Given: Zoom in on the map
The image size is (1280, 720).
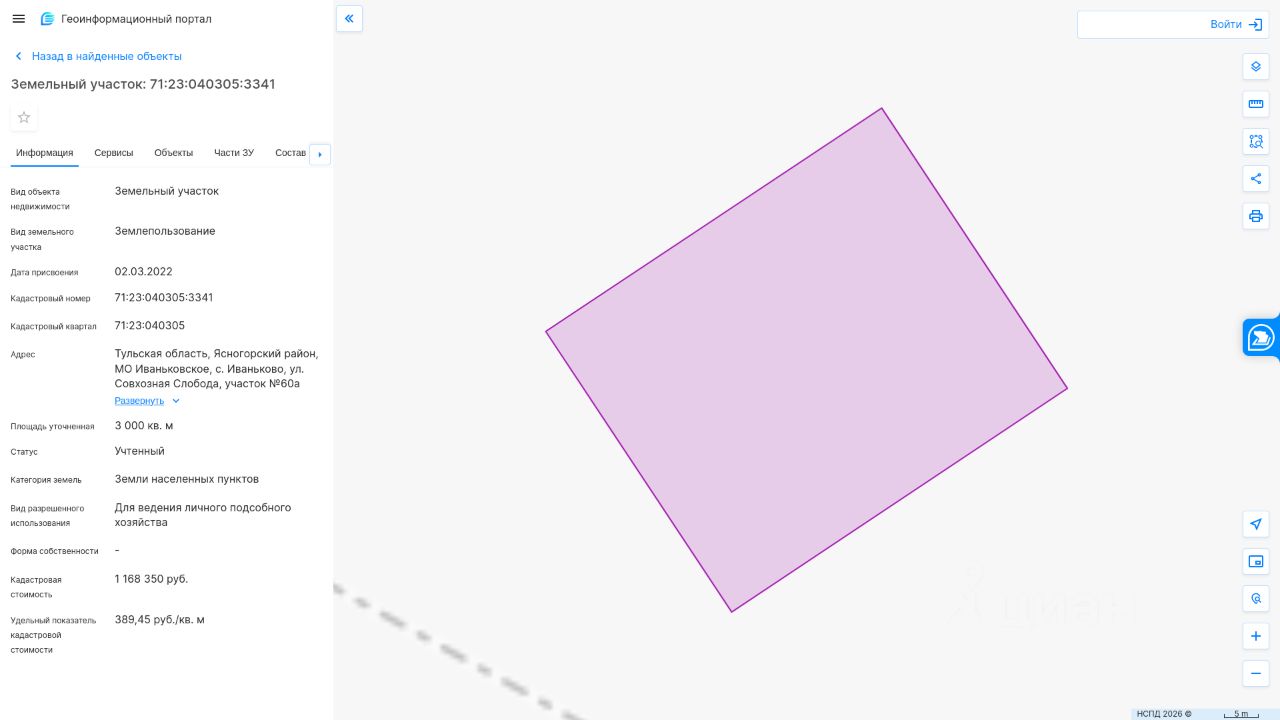Looking at the screenshot, I should coord(1256,636).
